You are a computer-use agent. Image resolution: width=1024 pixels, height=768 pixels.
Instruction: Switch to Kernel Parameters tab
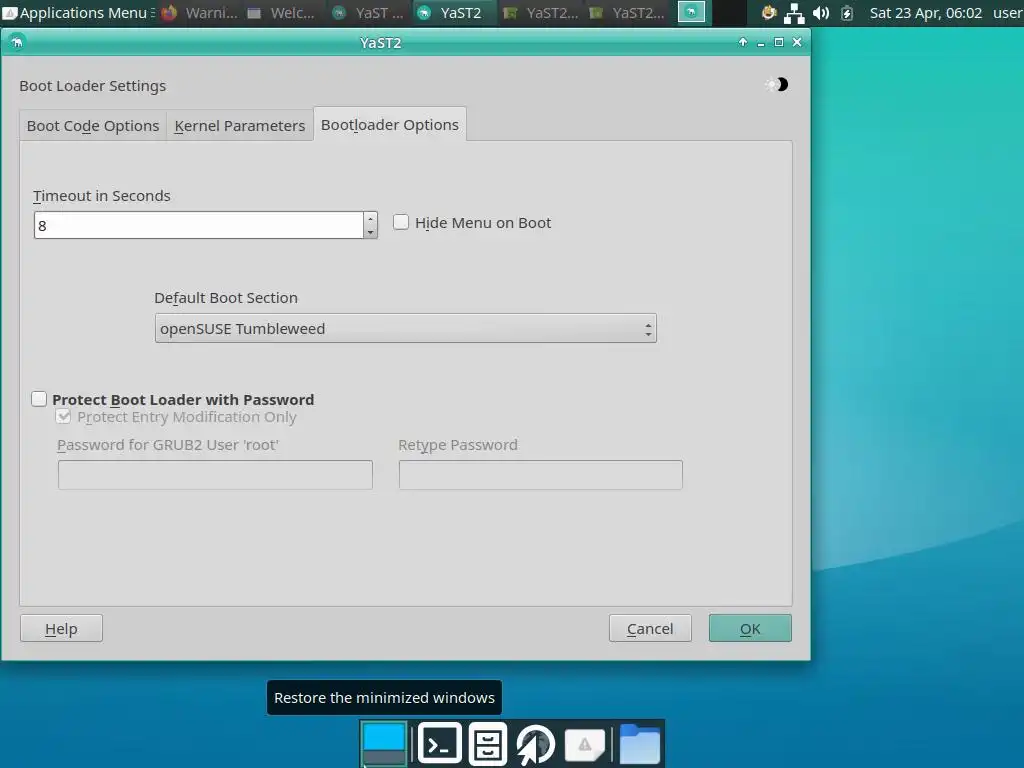tap(240, 125)
